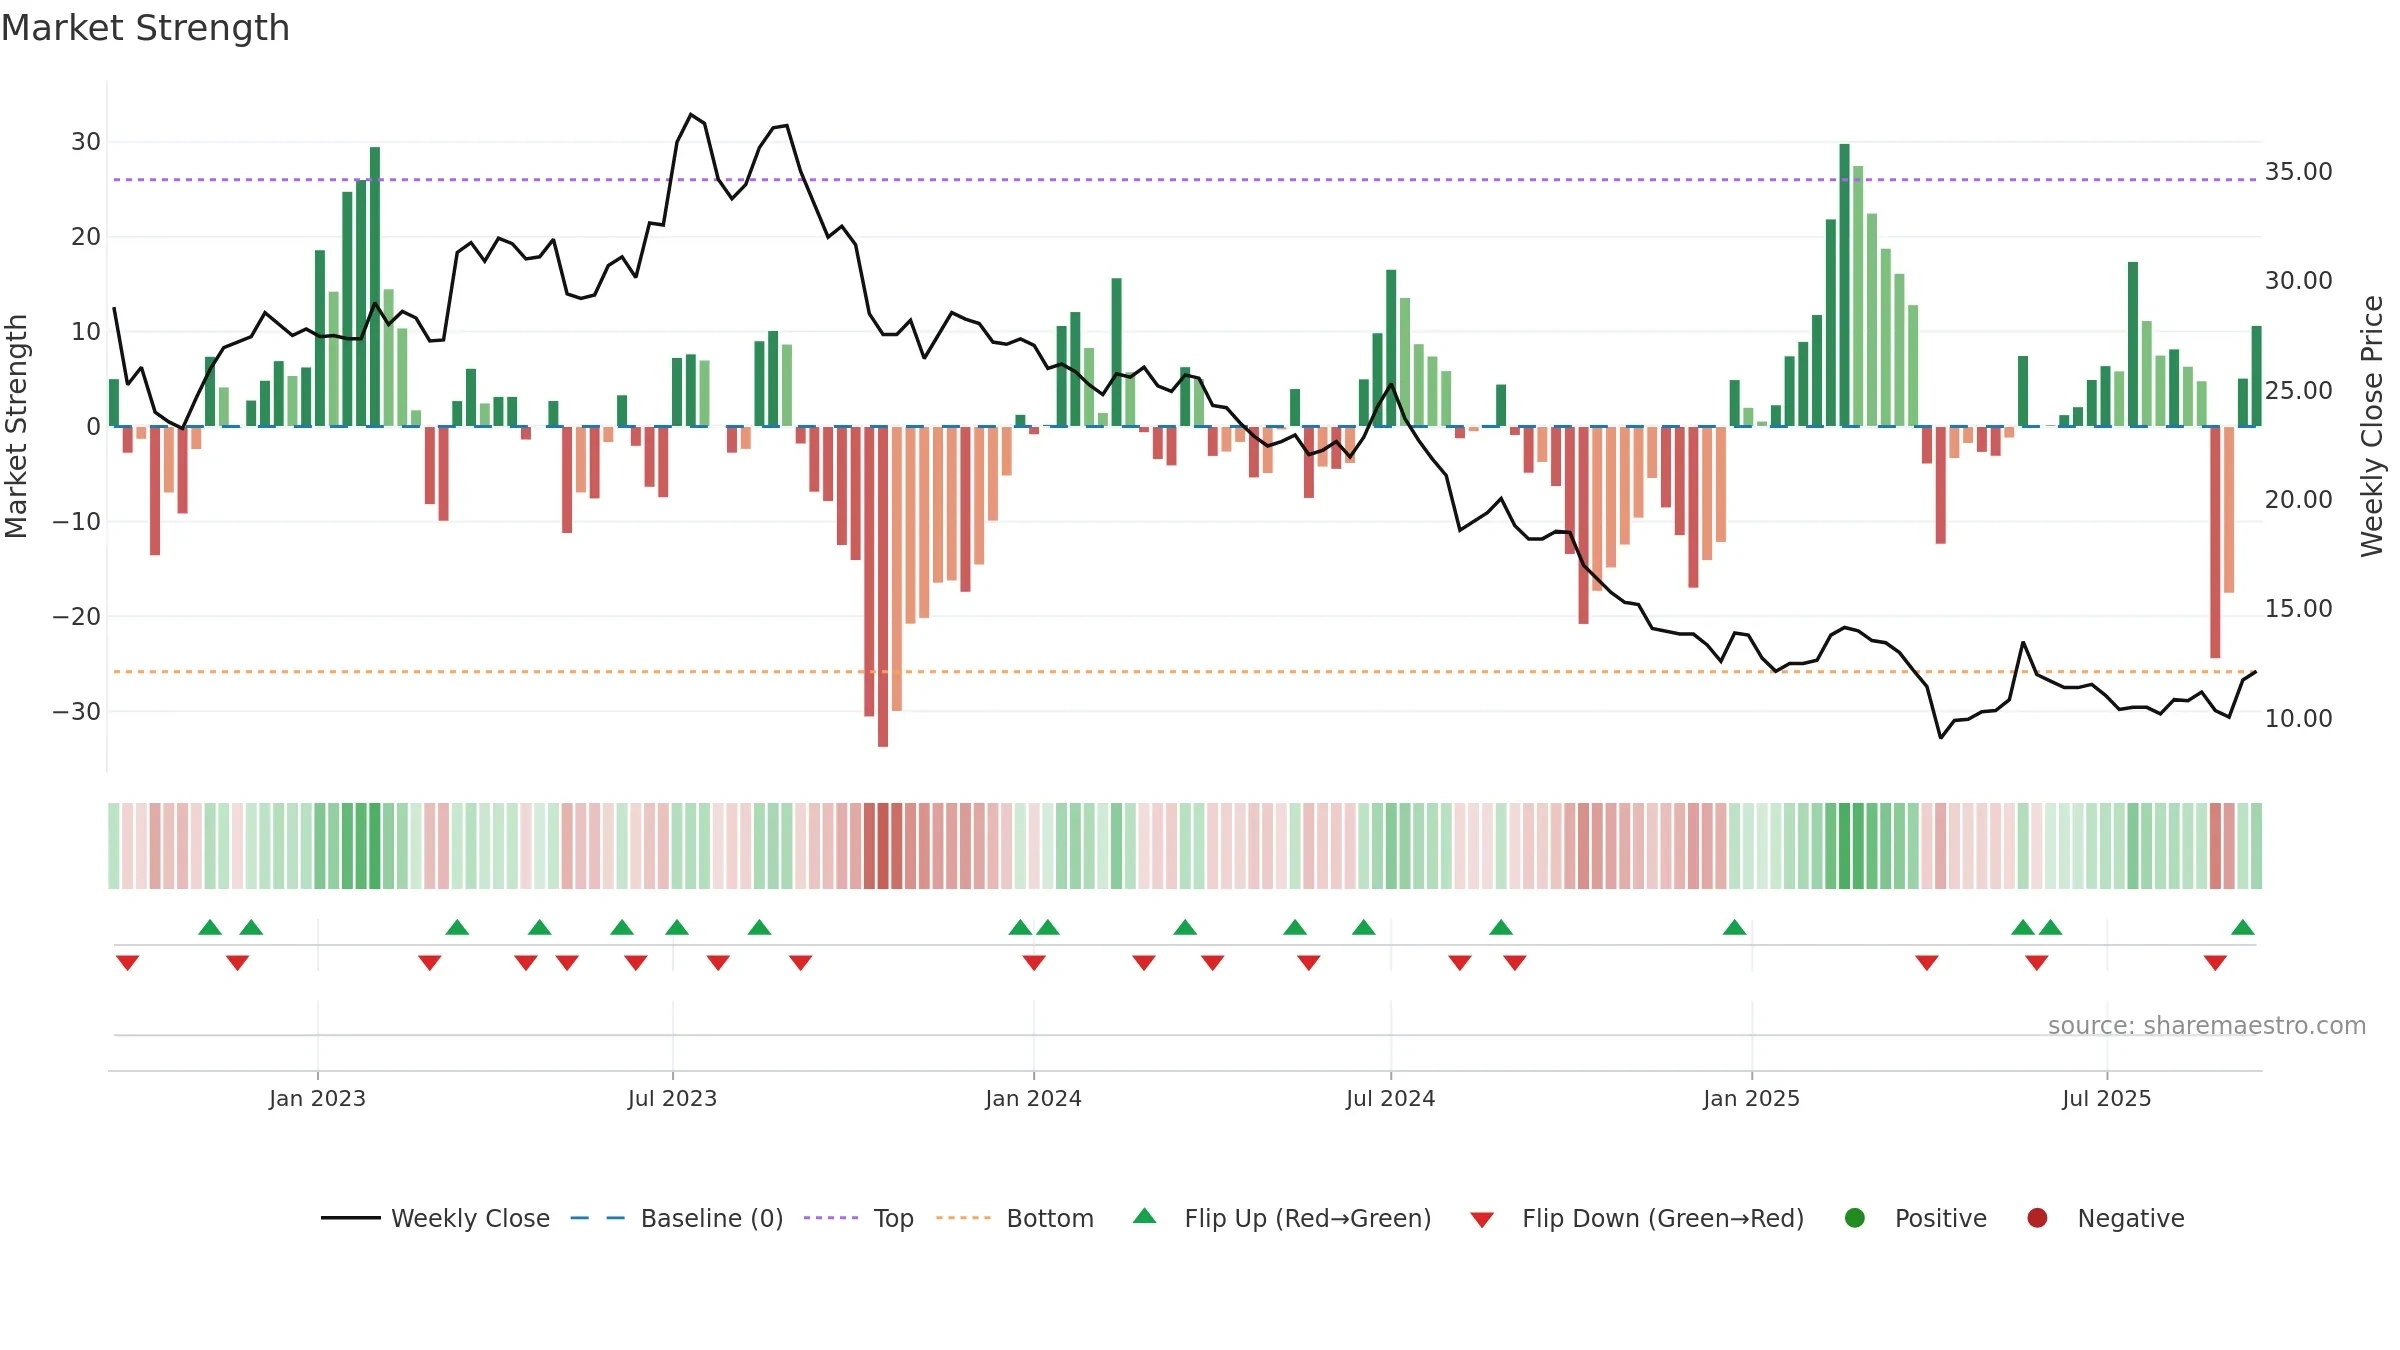Select the Jul 2024 x-axis label
Screen dimensions: 2400x1350
pyautogui.click(x=1390, y=1098)
